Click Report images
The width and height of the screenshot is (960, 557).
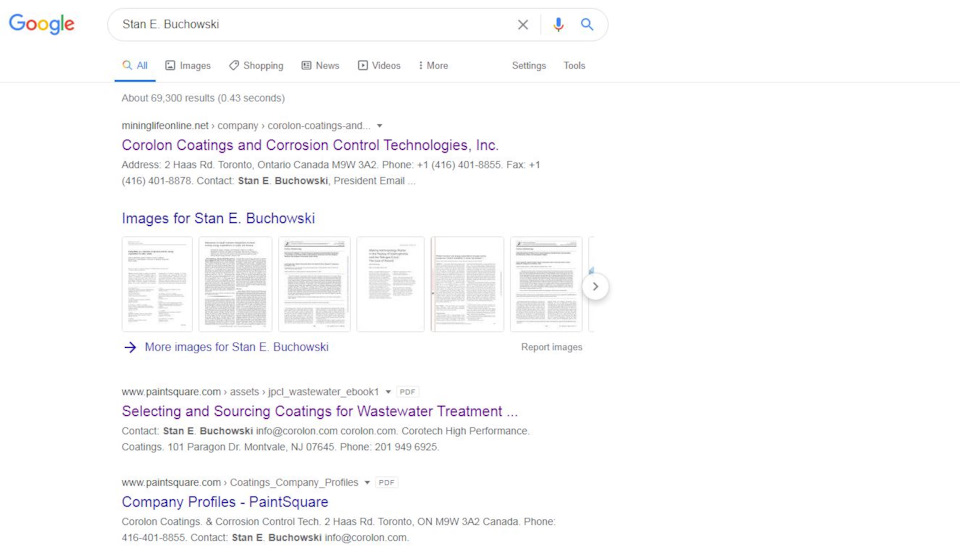(552, 347)
